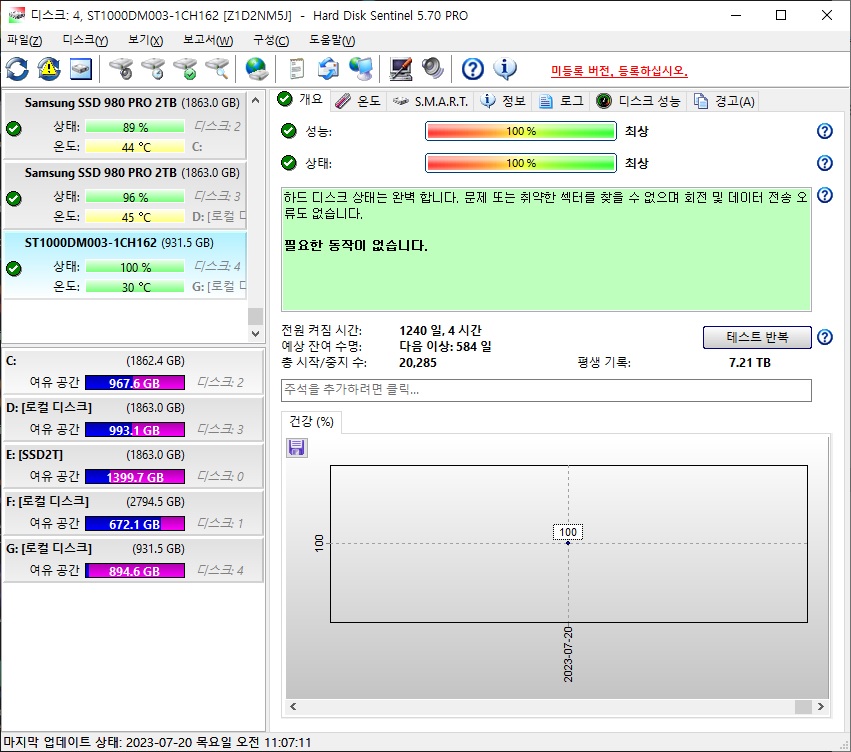Click the F: free space bar showing 672.1 GB

click(135, 524)
